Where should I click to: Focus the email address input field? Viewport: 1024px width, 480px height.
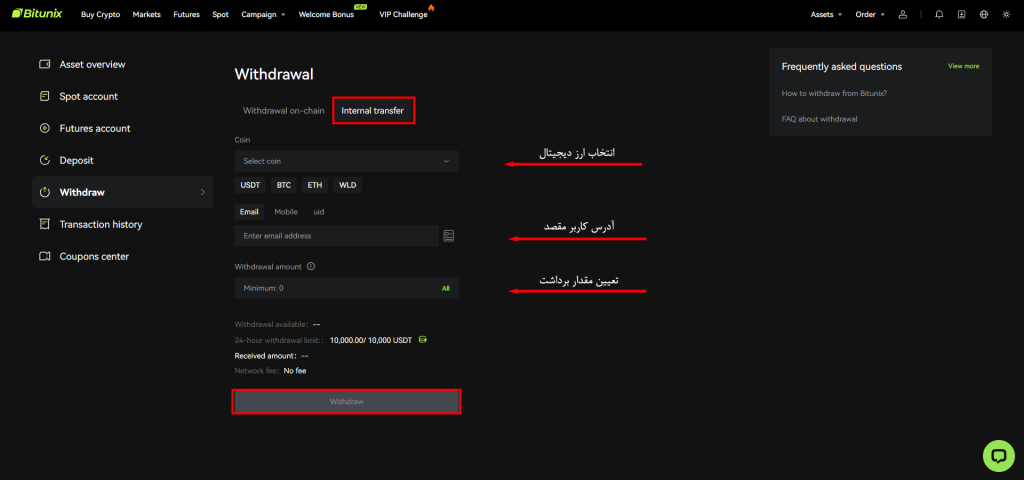pyautogui.click(x=336, y=236)
